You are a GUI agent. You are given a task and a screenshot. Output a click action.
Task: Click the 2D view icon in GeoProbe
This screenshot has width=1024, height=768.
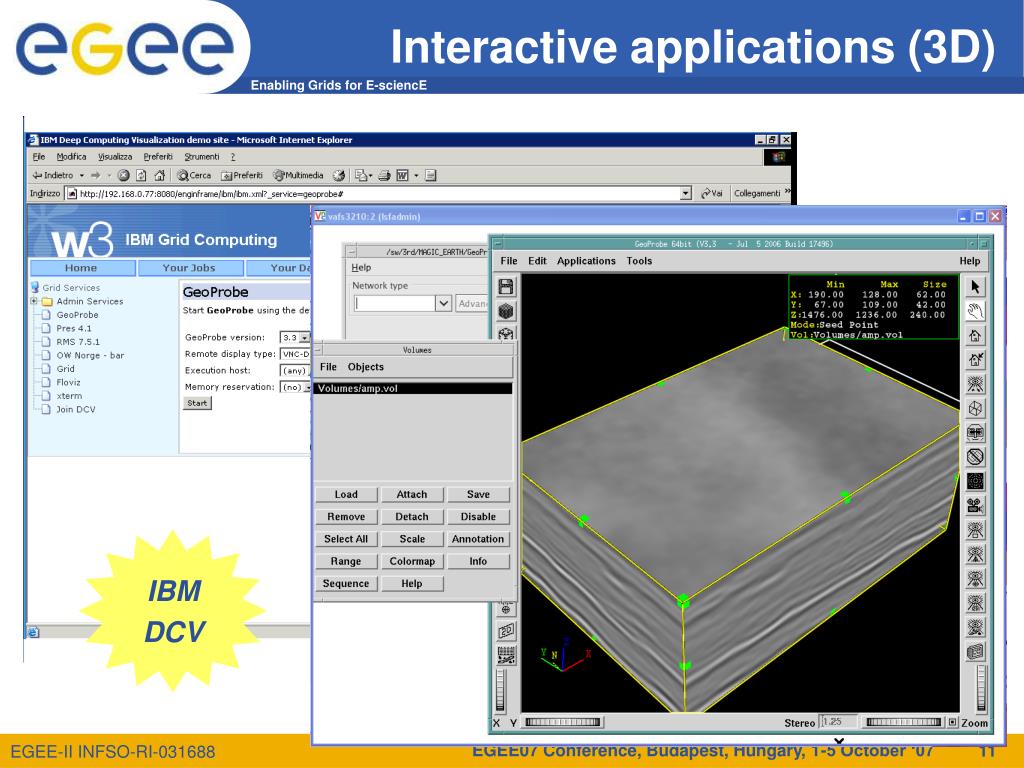tap(506, 632)
